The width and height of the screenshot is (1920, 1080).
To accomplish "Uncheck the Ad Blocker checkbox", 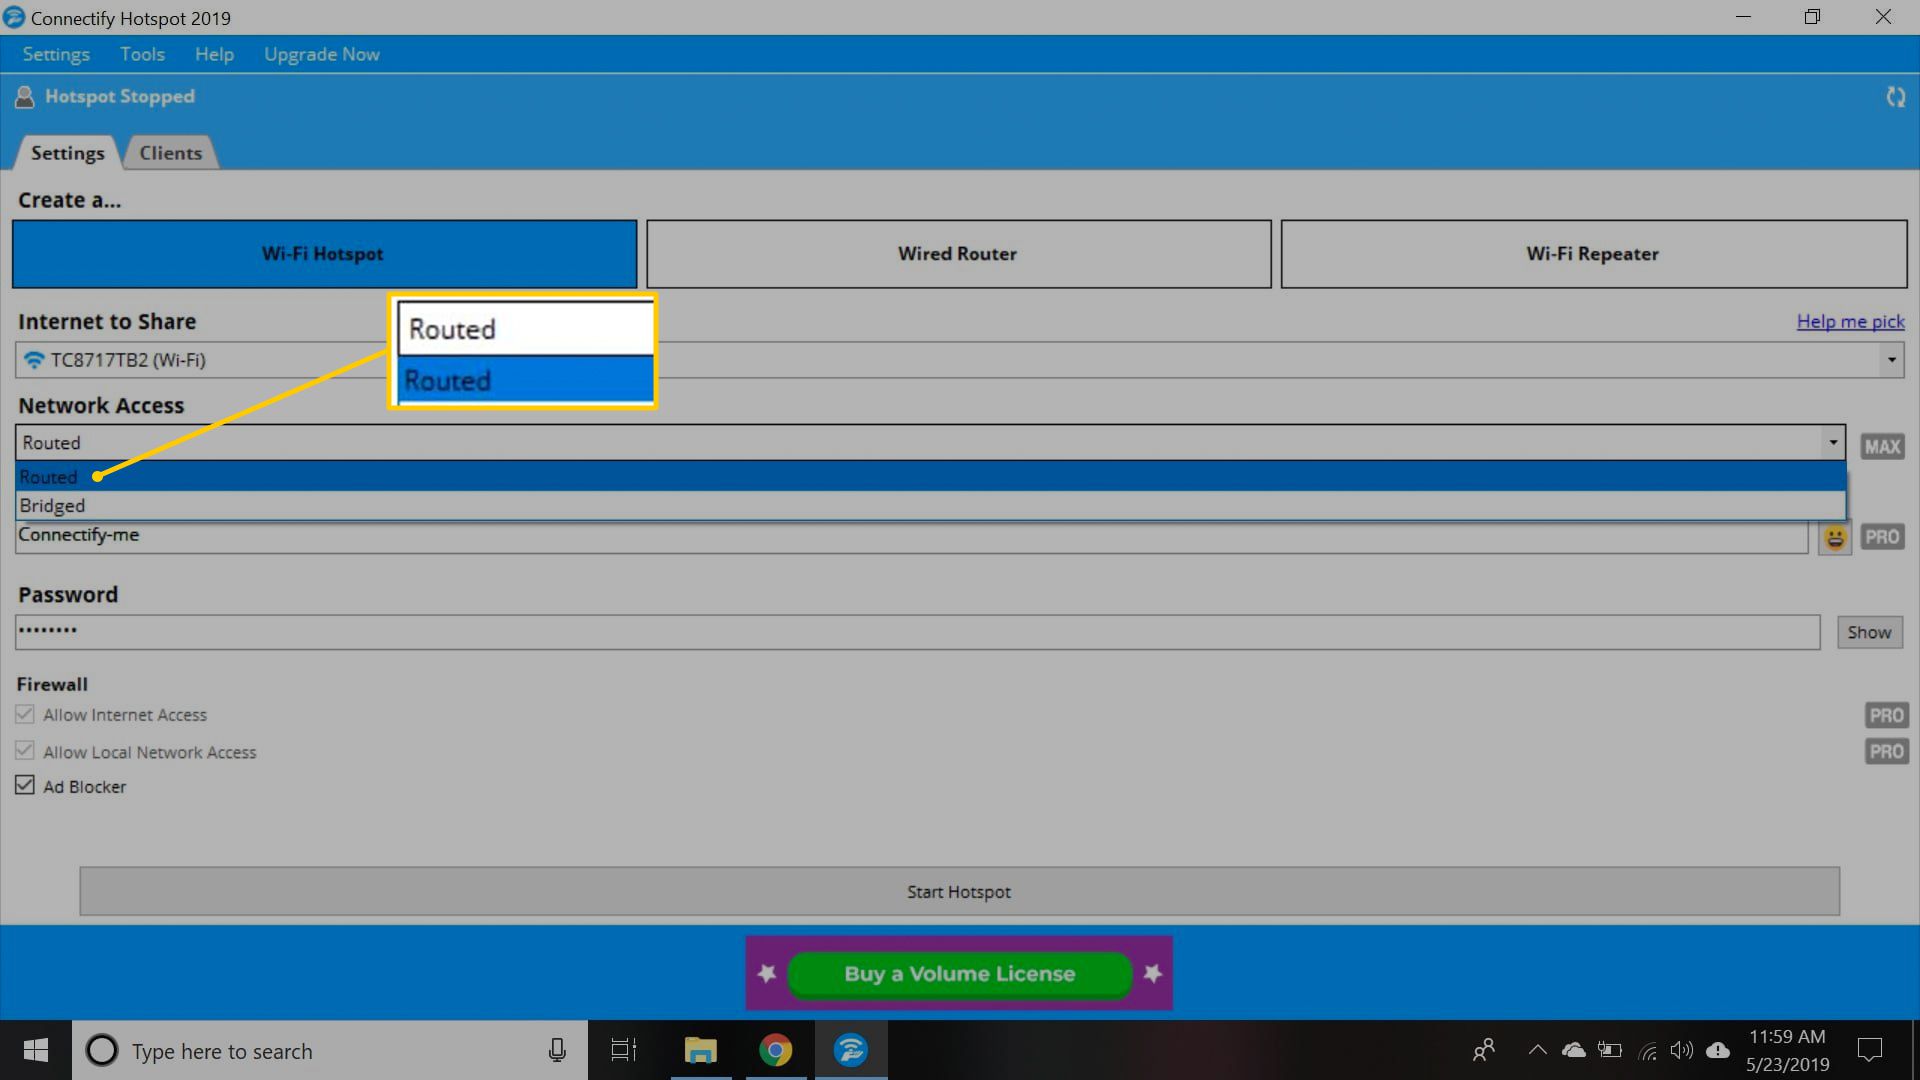I will pyautogui.click(x=25, y=785).
